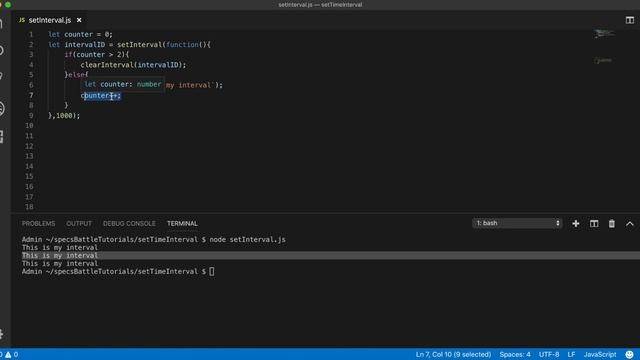
Task: Click the 'let counter: number' hover tooltip
Action: pos(123,84)
